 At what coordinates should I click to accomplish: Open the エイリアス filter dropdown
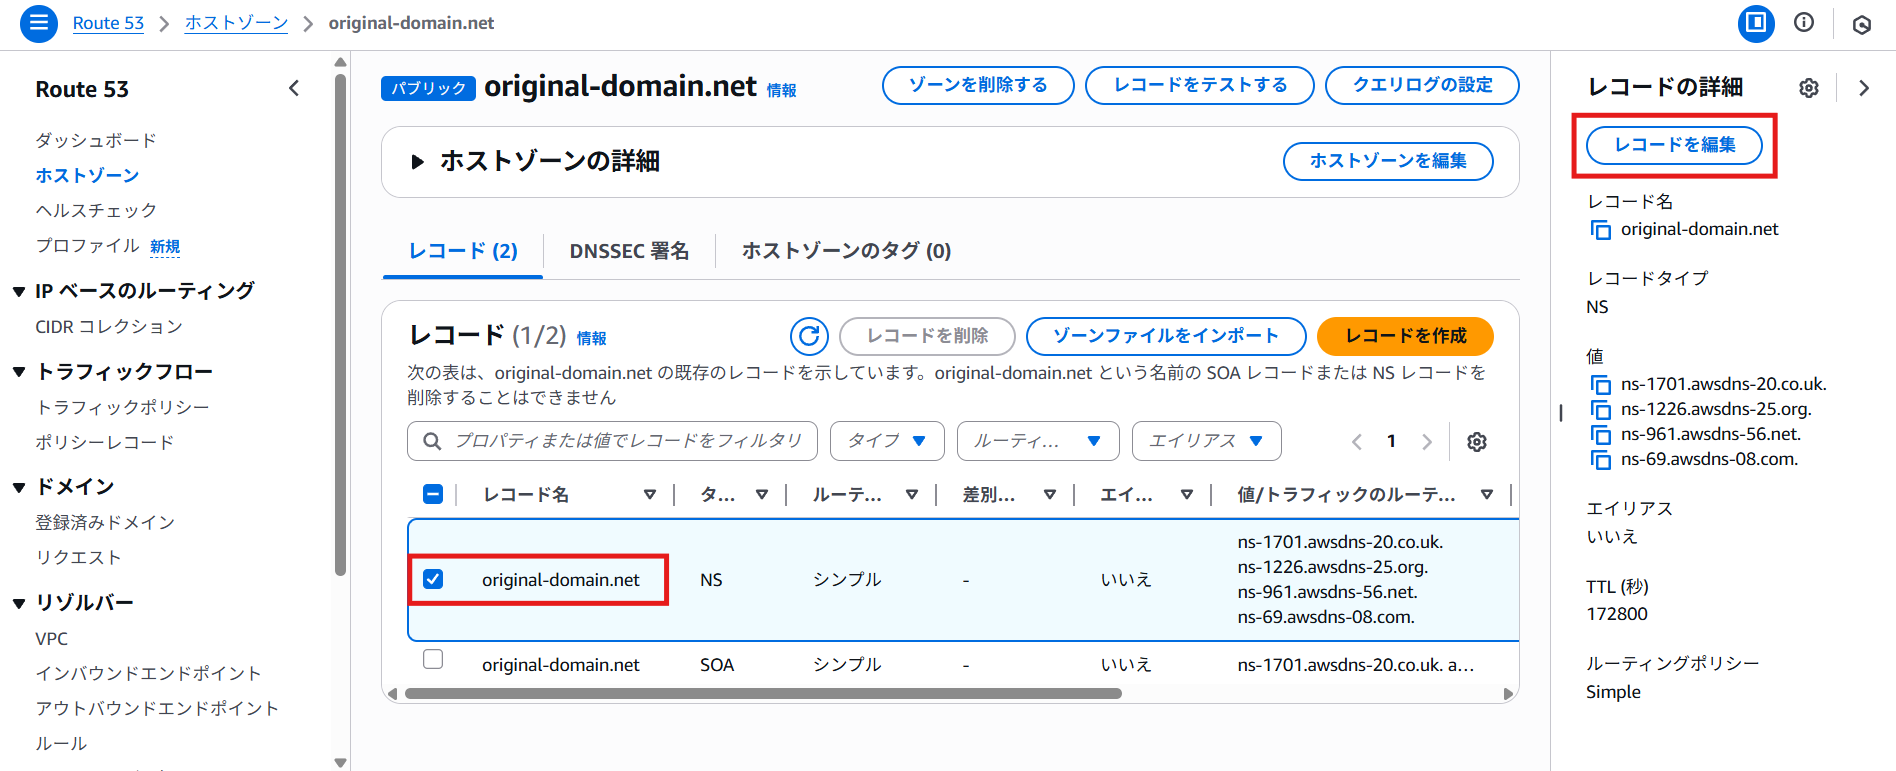(x=1207, y=441)
